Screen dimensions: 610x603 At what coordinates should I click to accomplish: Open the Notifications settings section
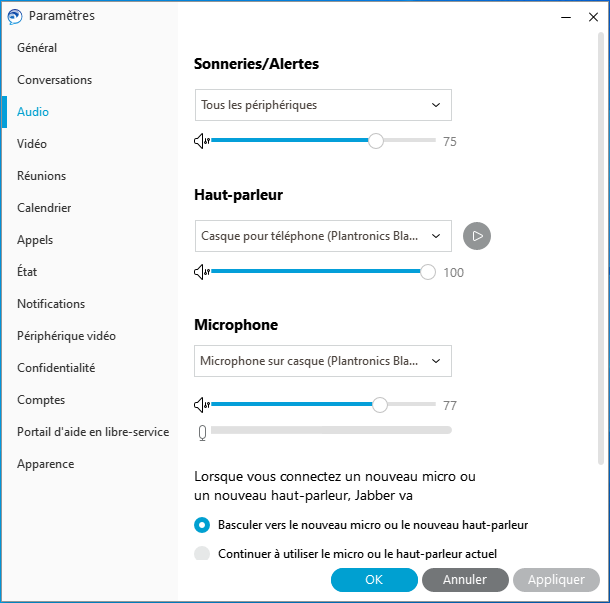click(x=51, y=304)
